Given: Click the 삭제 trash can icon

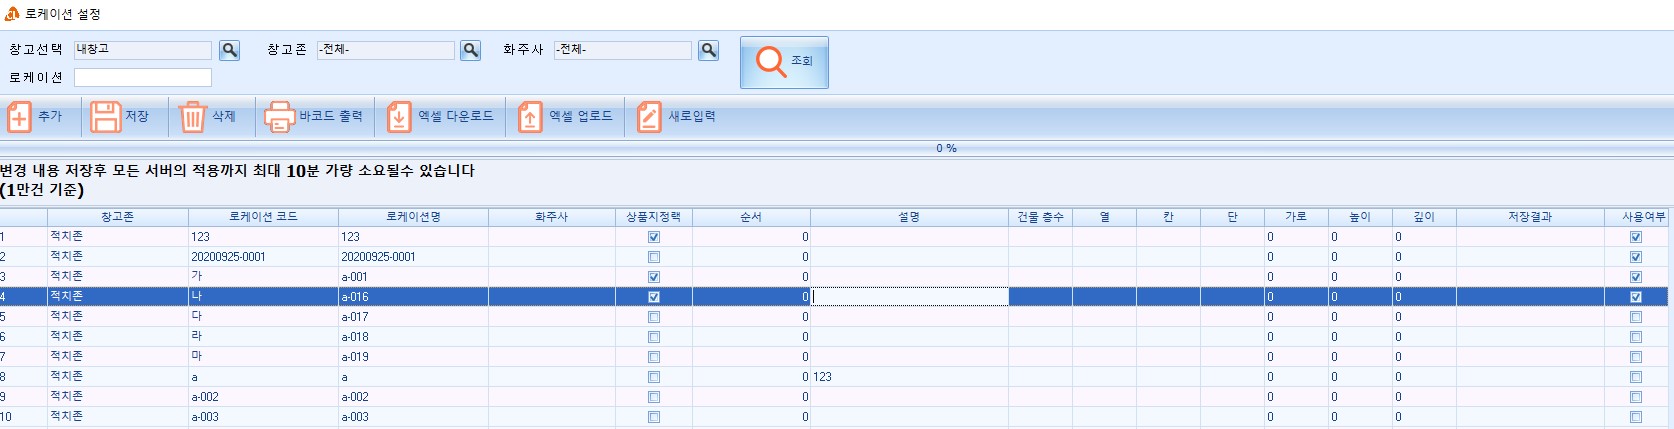Looking at the screenshot, I should (192, 117).
